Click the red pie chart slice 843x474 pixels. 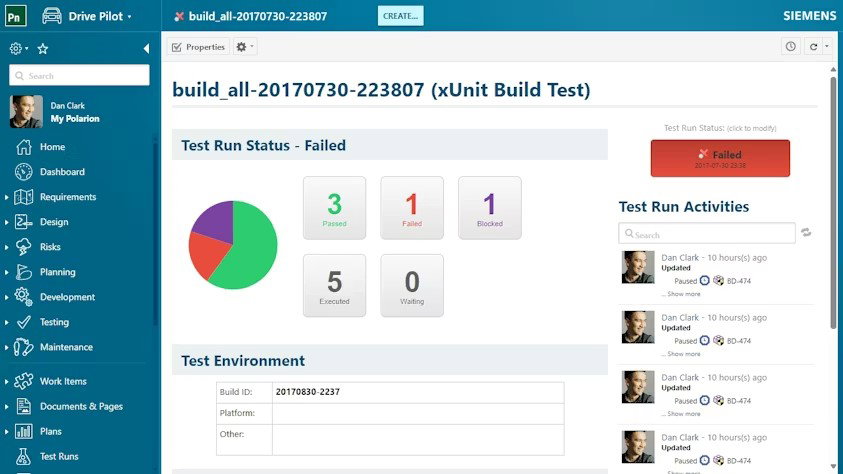point(208,256)
